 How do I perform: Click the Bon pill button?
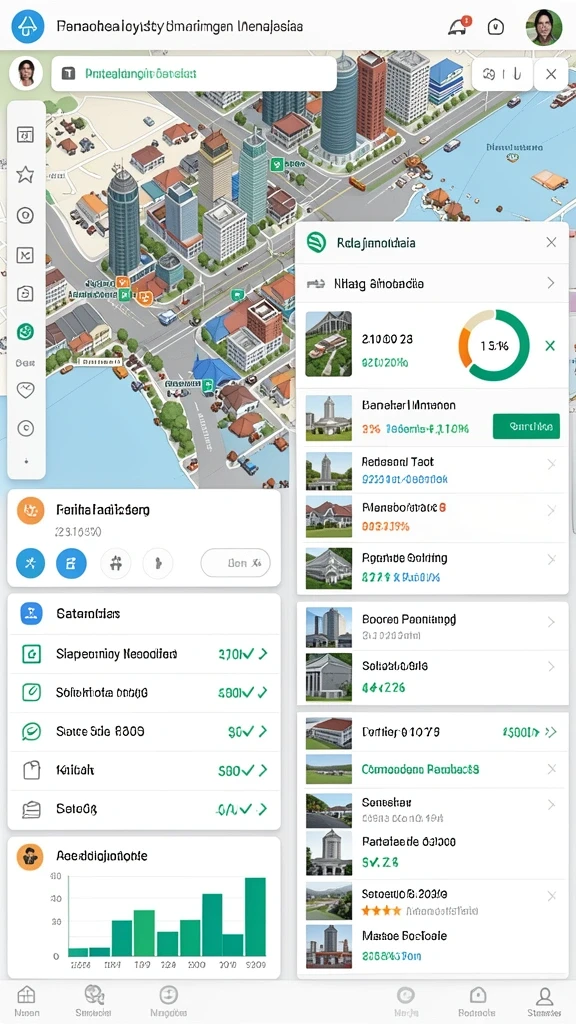[x=236, y=563]
